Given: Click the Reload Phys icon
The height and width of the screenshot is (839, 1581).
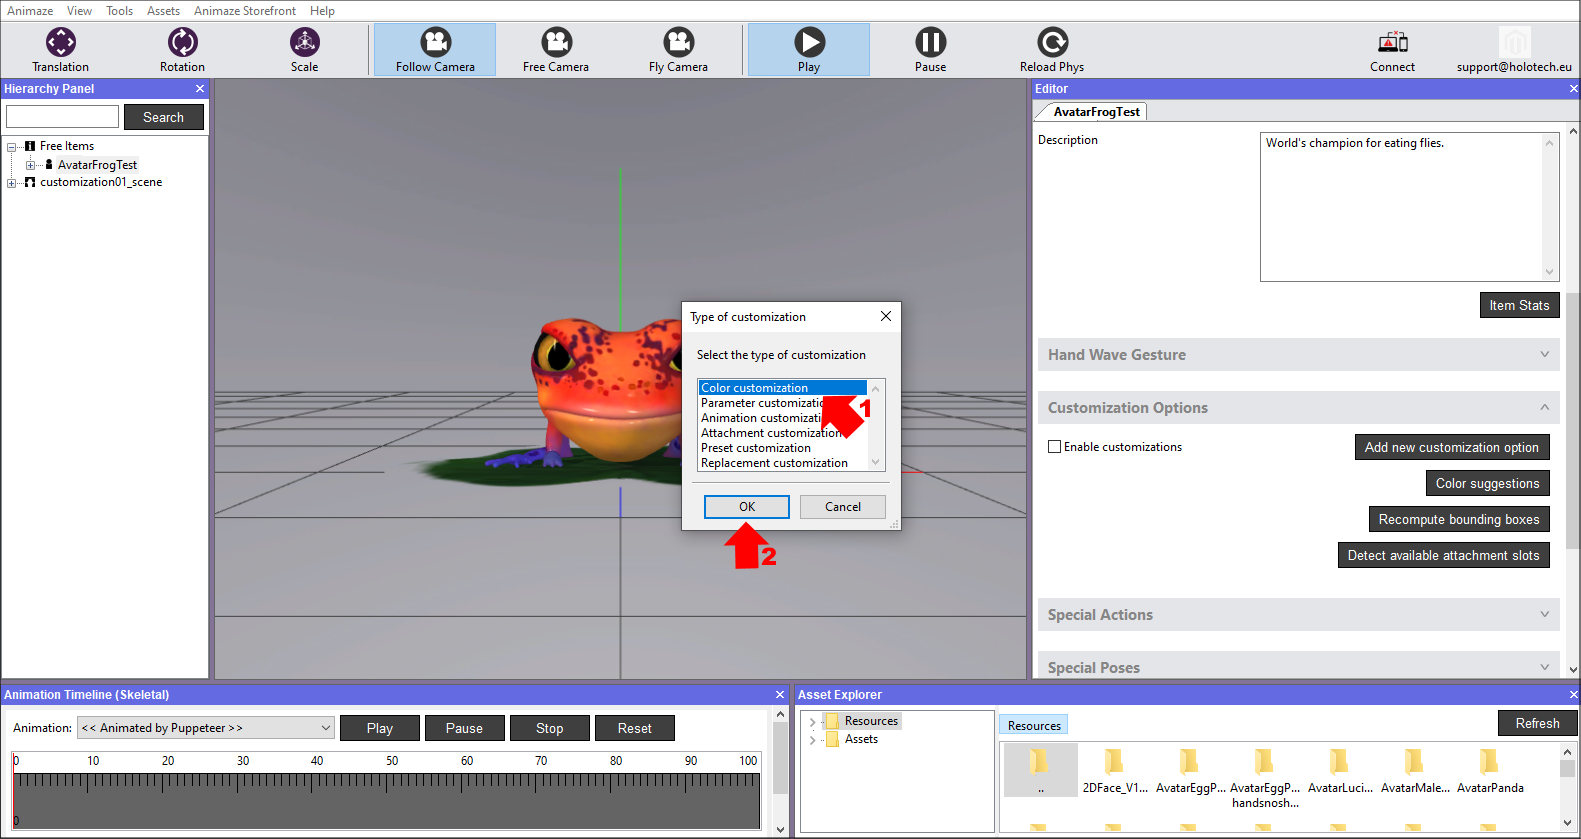Looking at the screenshot, I should (x=1052, y=43).
